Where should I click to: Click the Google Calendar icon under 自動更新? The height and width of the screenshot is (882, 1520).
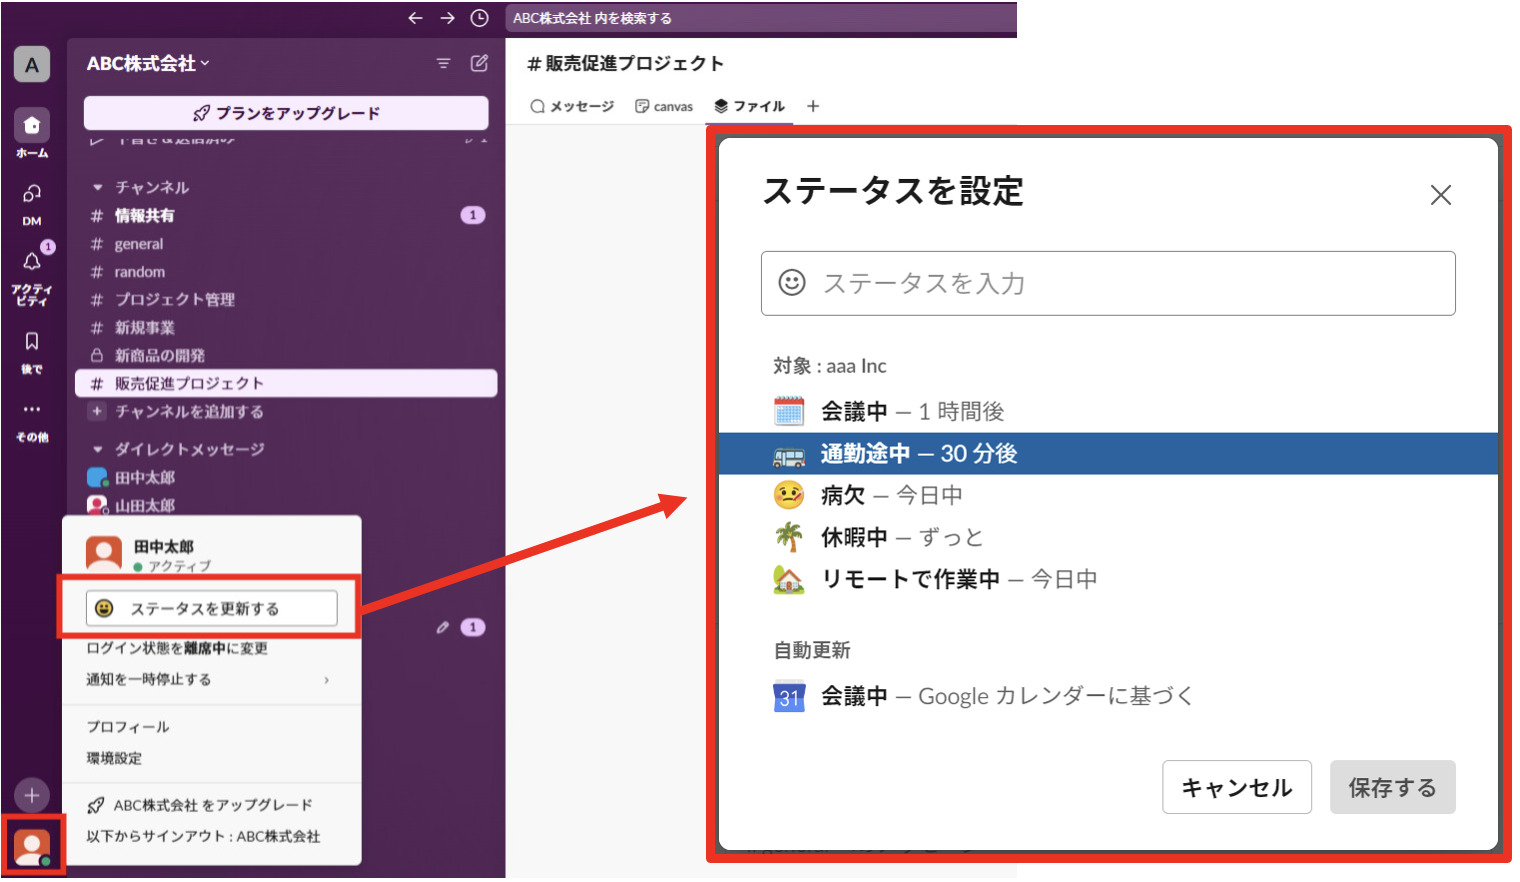point(788,696)
